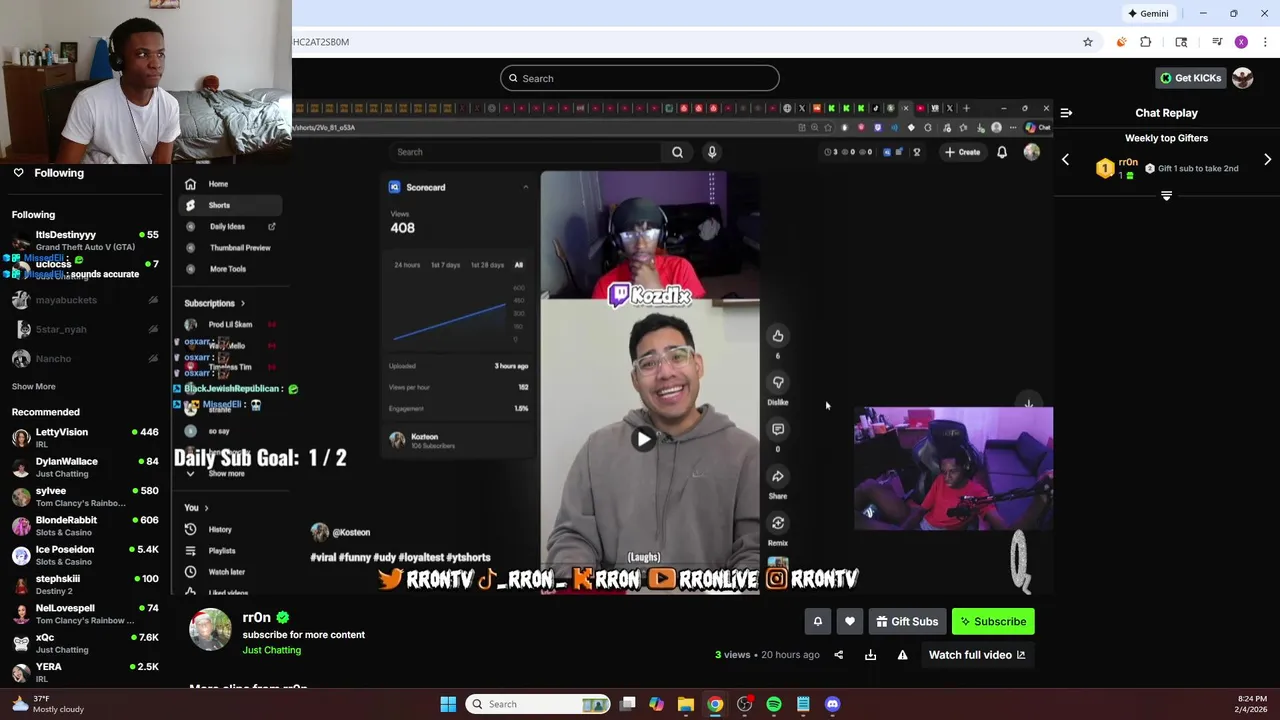The height and width of the screenshot is (720, 1280).
Task: Go to previous weekly top gifter
Action: coord(1065,160)
